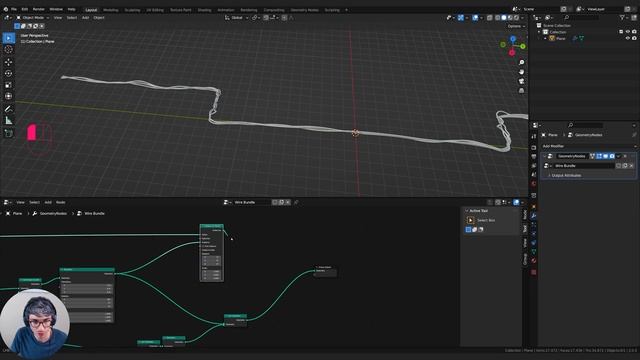Image resolution: width=640 pixels, height=360 pixels.
Task: Open the Global orientation dropdown
Action: pos(236,18)
